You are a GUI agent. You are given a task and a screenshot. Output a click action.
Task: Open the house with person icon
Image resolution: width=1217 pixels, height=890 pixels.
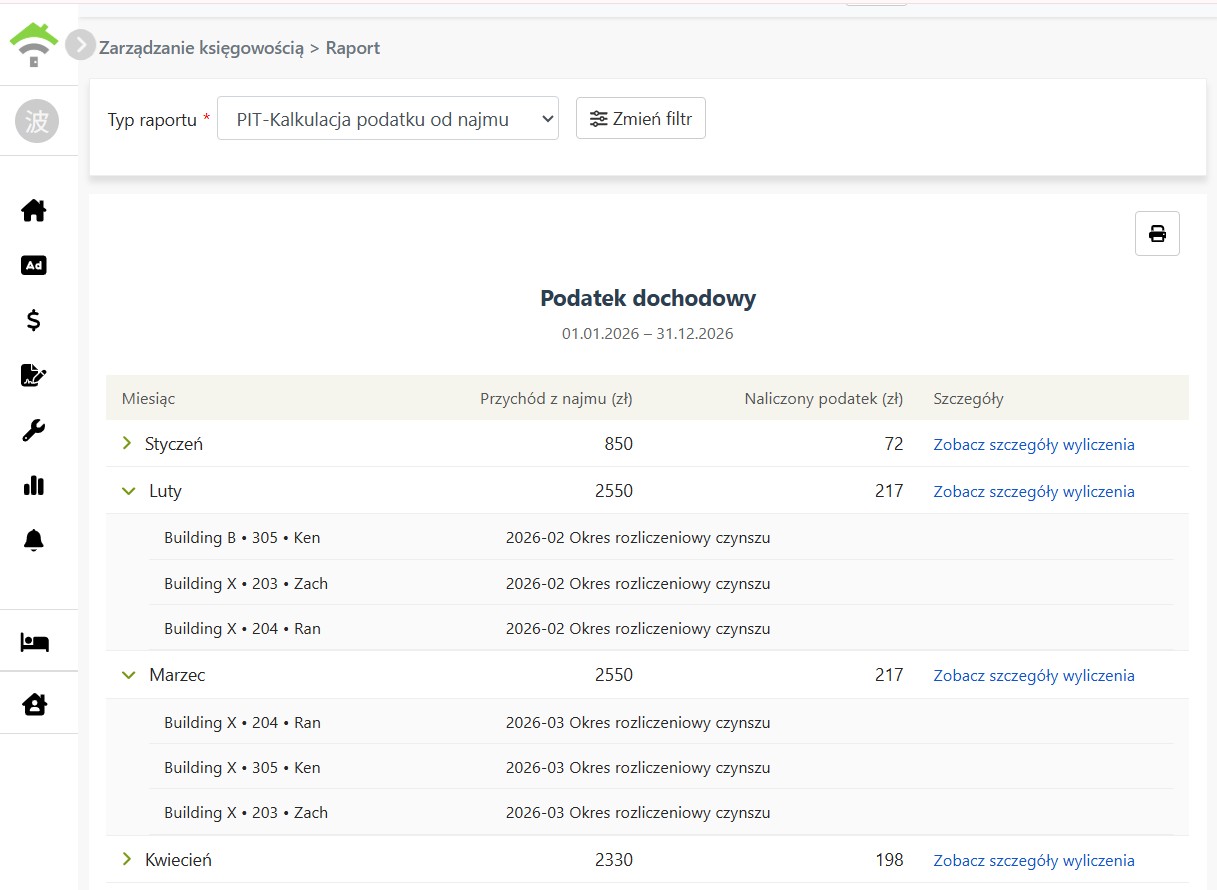click(35, 704)
